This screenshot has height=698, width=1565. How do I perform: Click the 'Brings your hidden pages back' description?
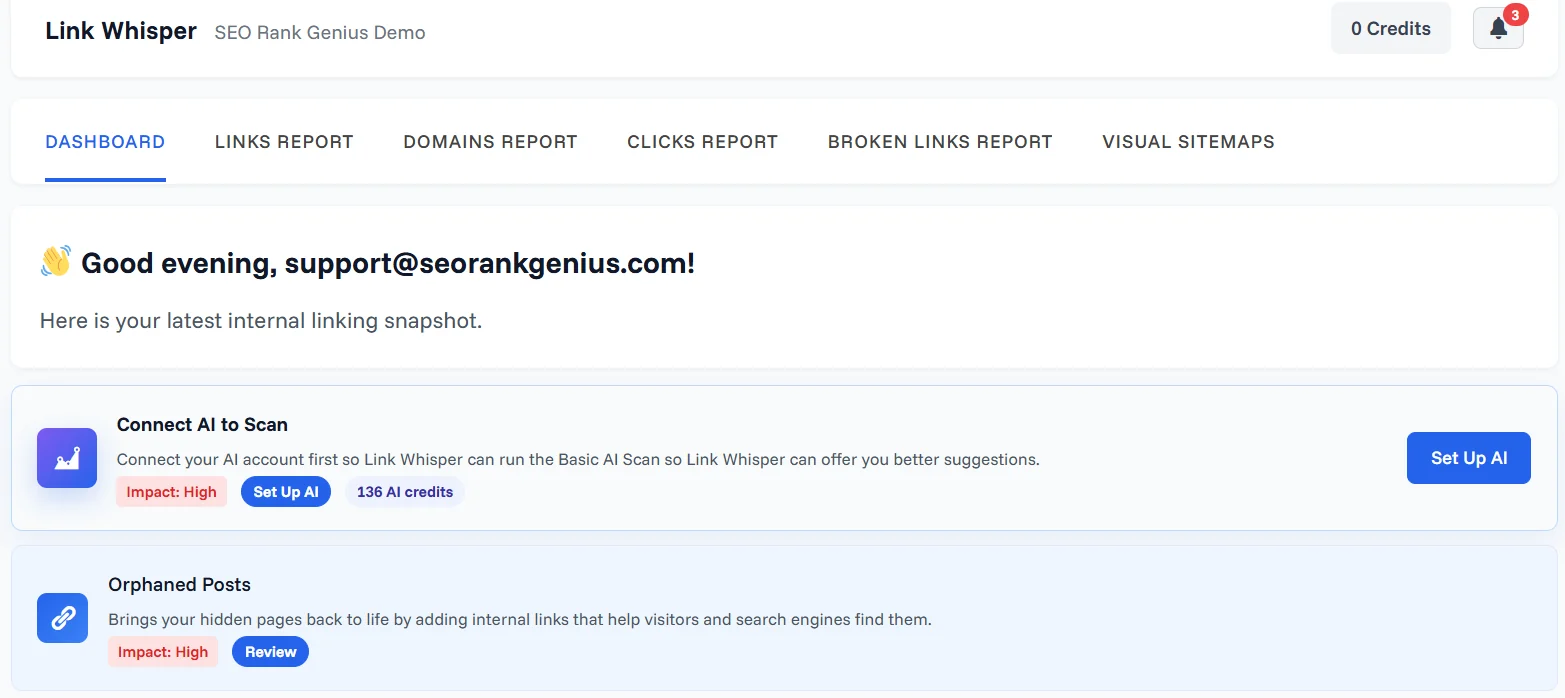pyautogui.click(x=520, y=620)
